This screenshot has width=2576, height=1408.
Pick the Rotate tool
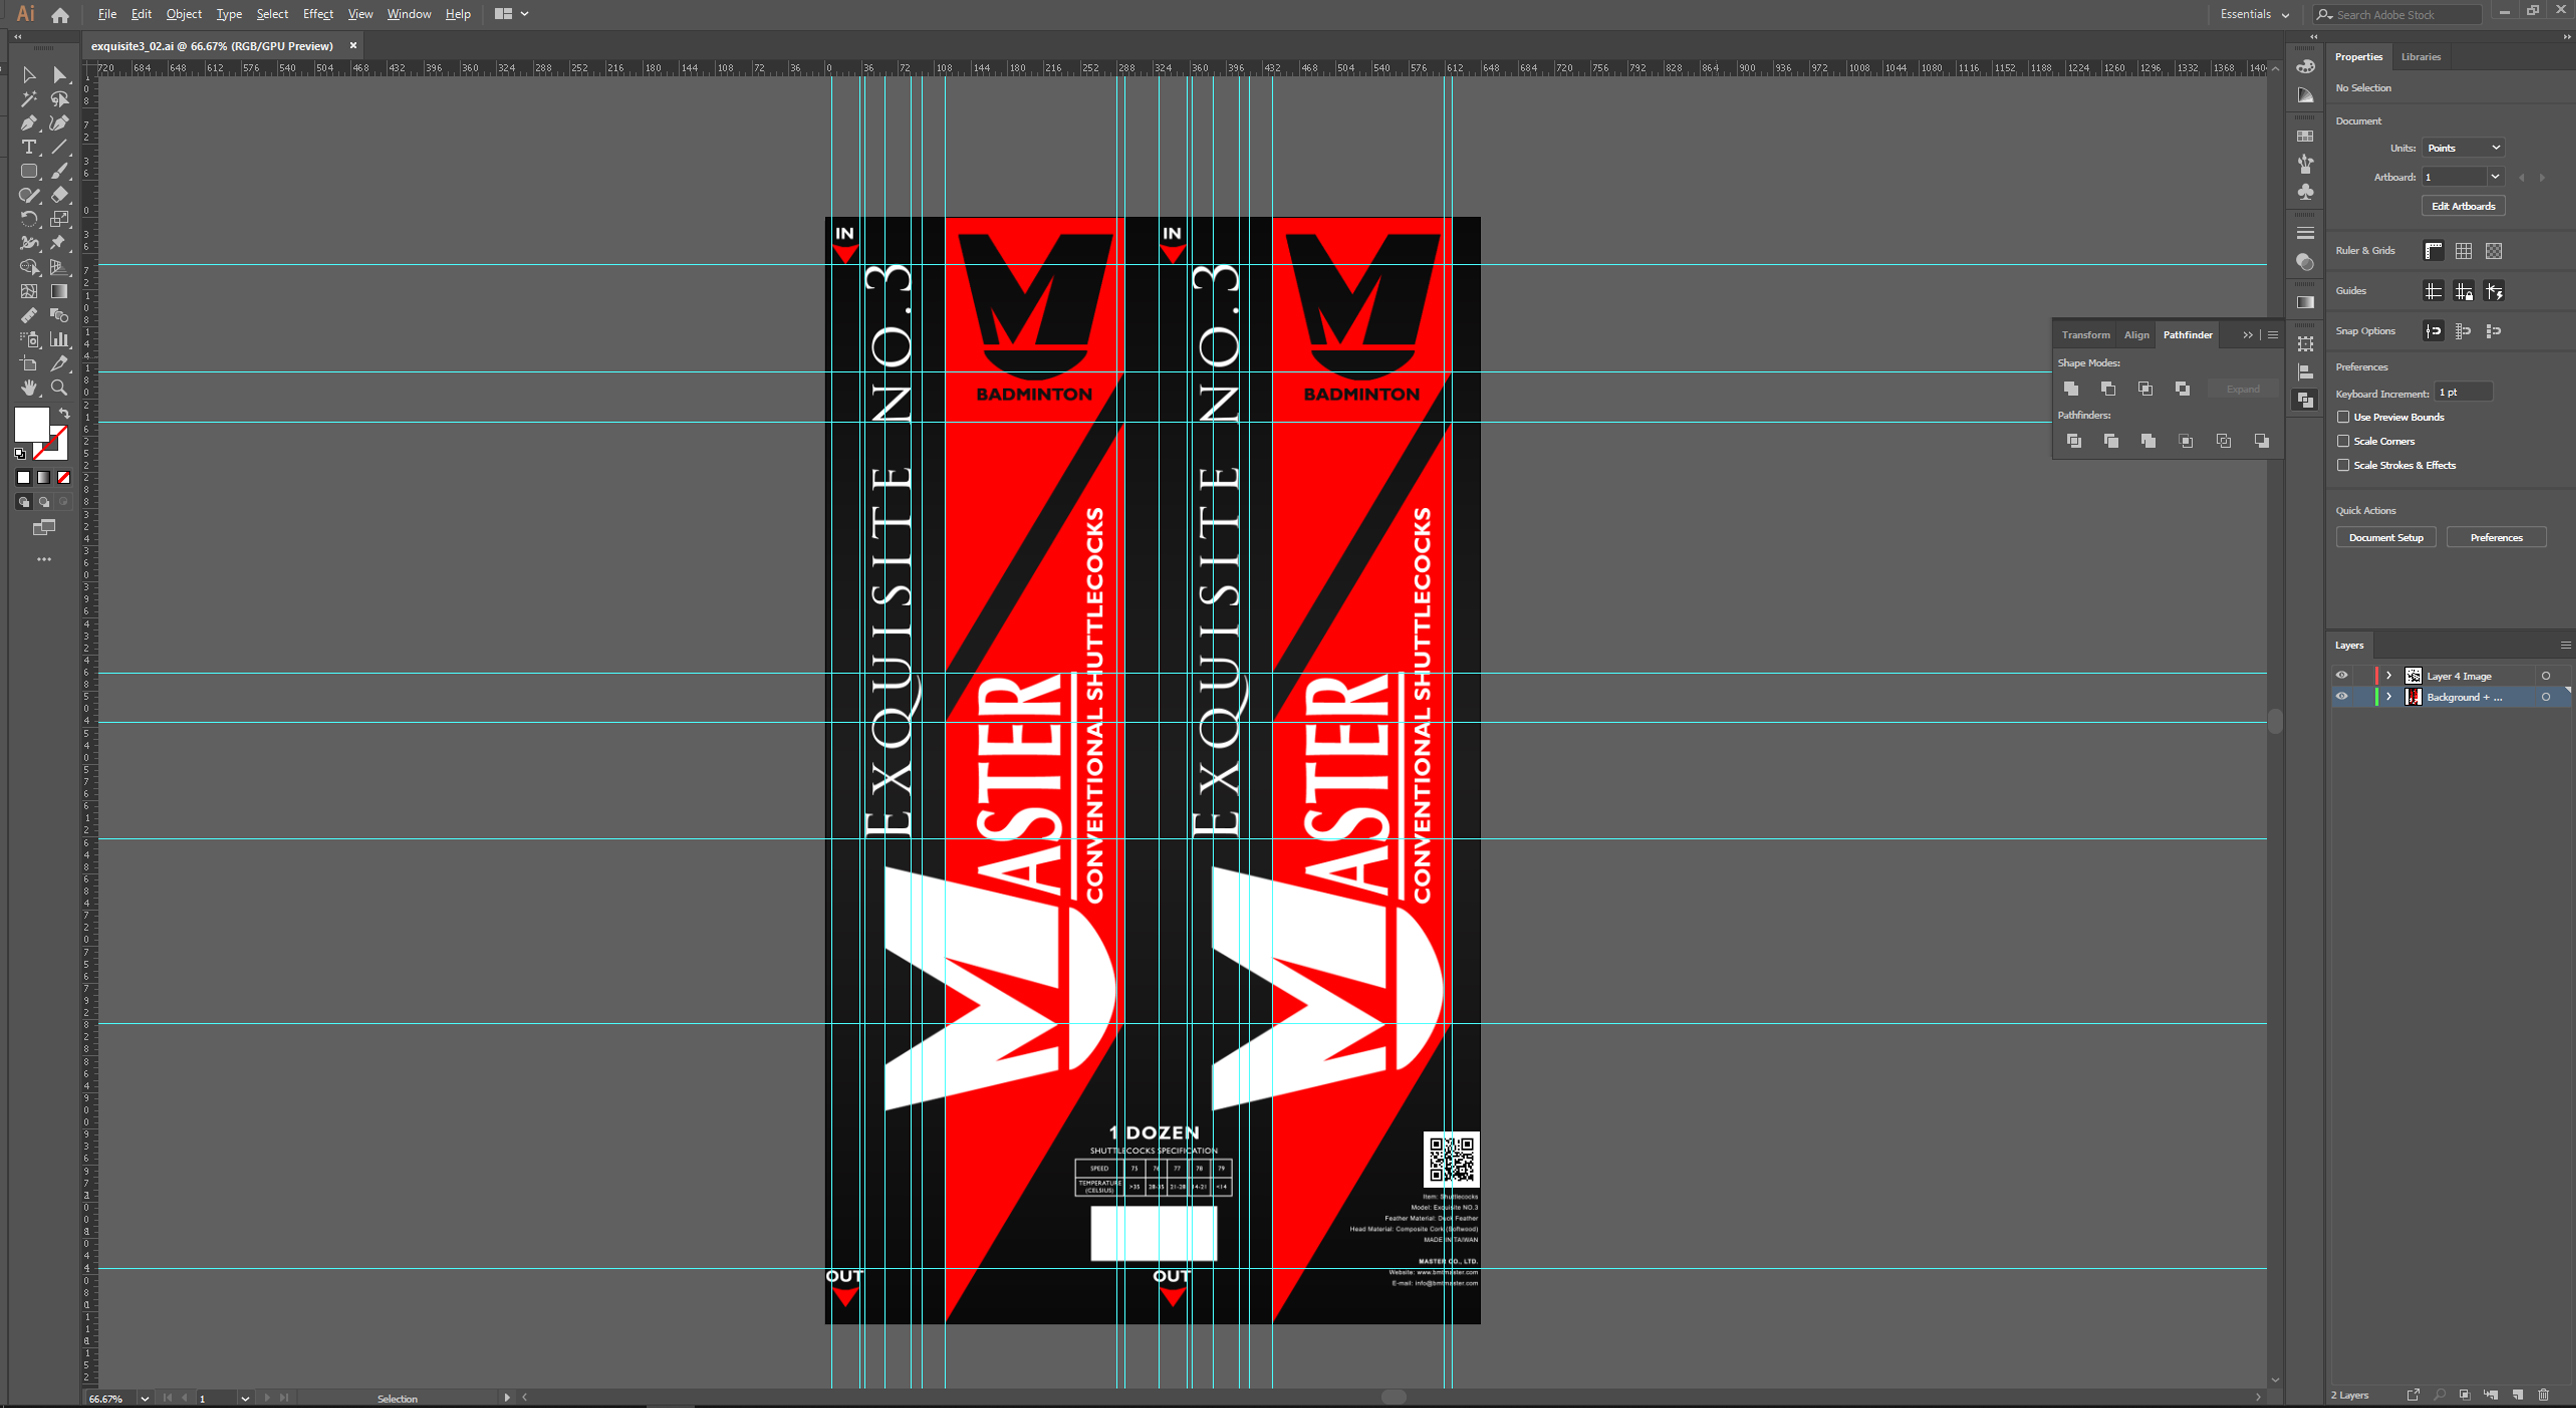29,219
